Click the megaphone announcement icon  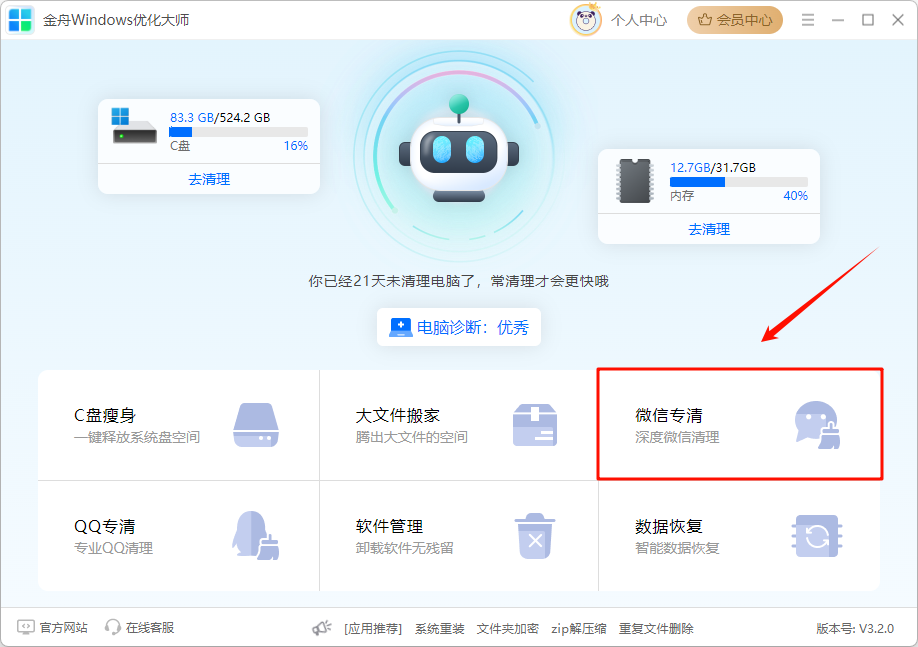321,628
